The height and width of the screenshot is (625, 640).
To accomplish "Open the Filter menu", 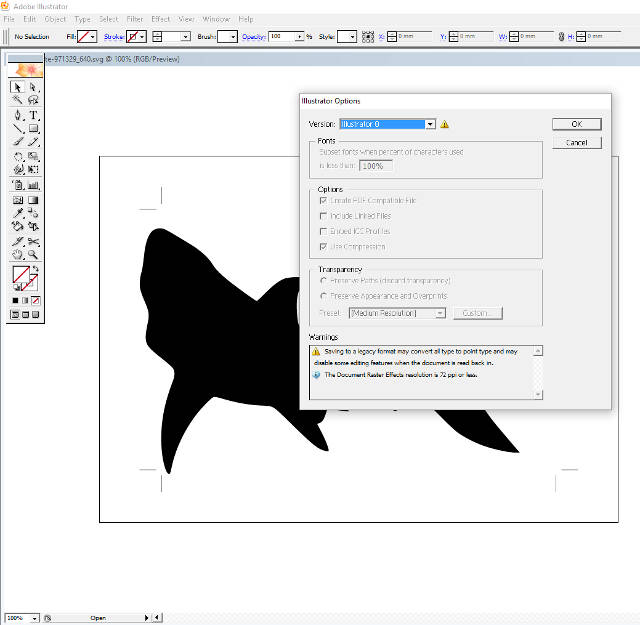I will pos(135,19).
